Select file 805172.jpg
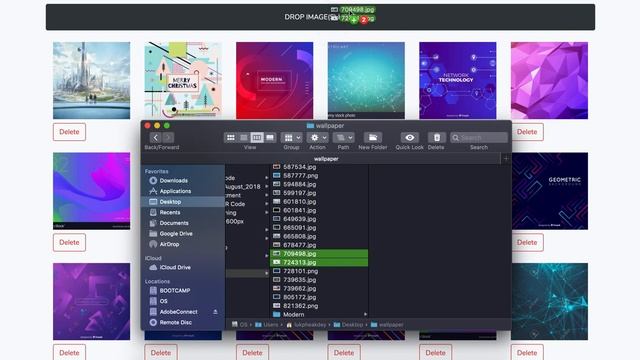The height and width of the screenshot is (360, 640). point(319,297)
